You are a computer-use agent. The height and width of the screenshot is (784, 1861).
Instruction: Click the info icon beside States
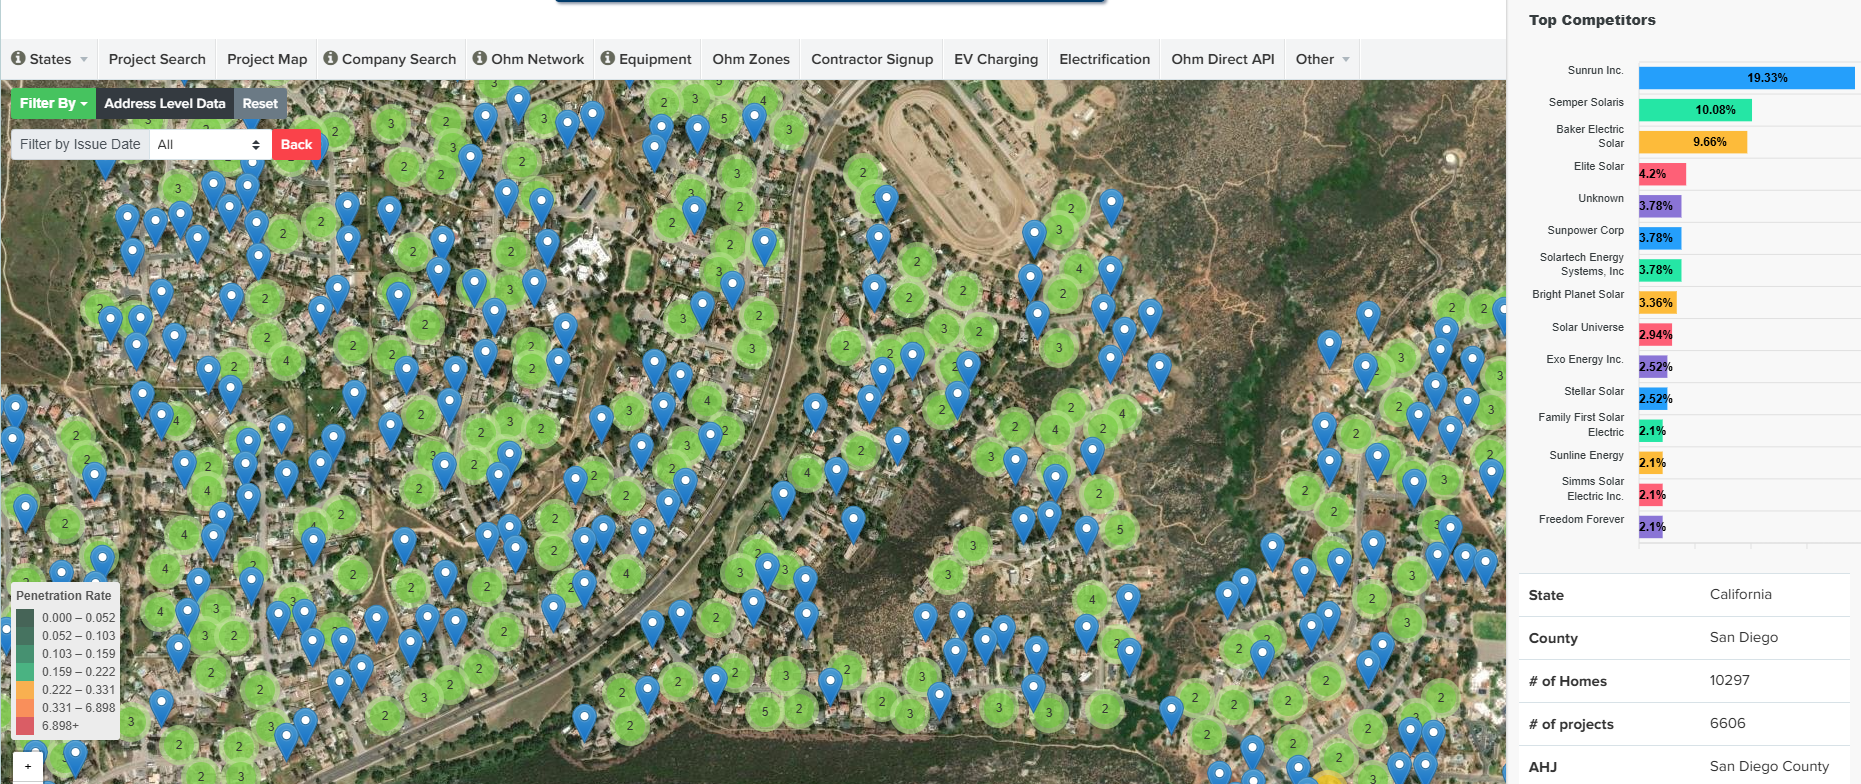[18, 59]
